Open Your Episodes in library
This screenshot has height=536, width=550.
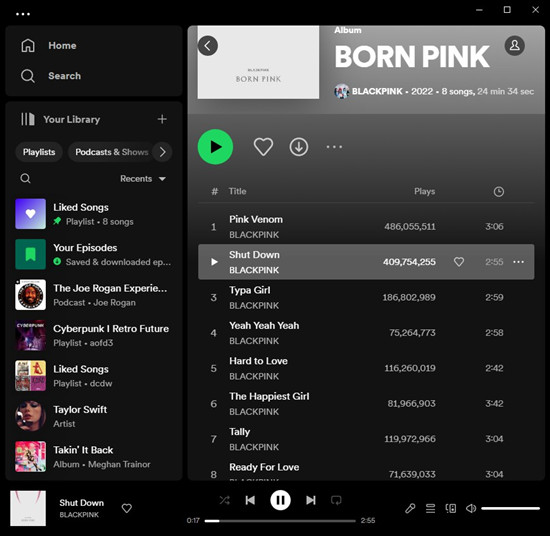click(94, 254)
